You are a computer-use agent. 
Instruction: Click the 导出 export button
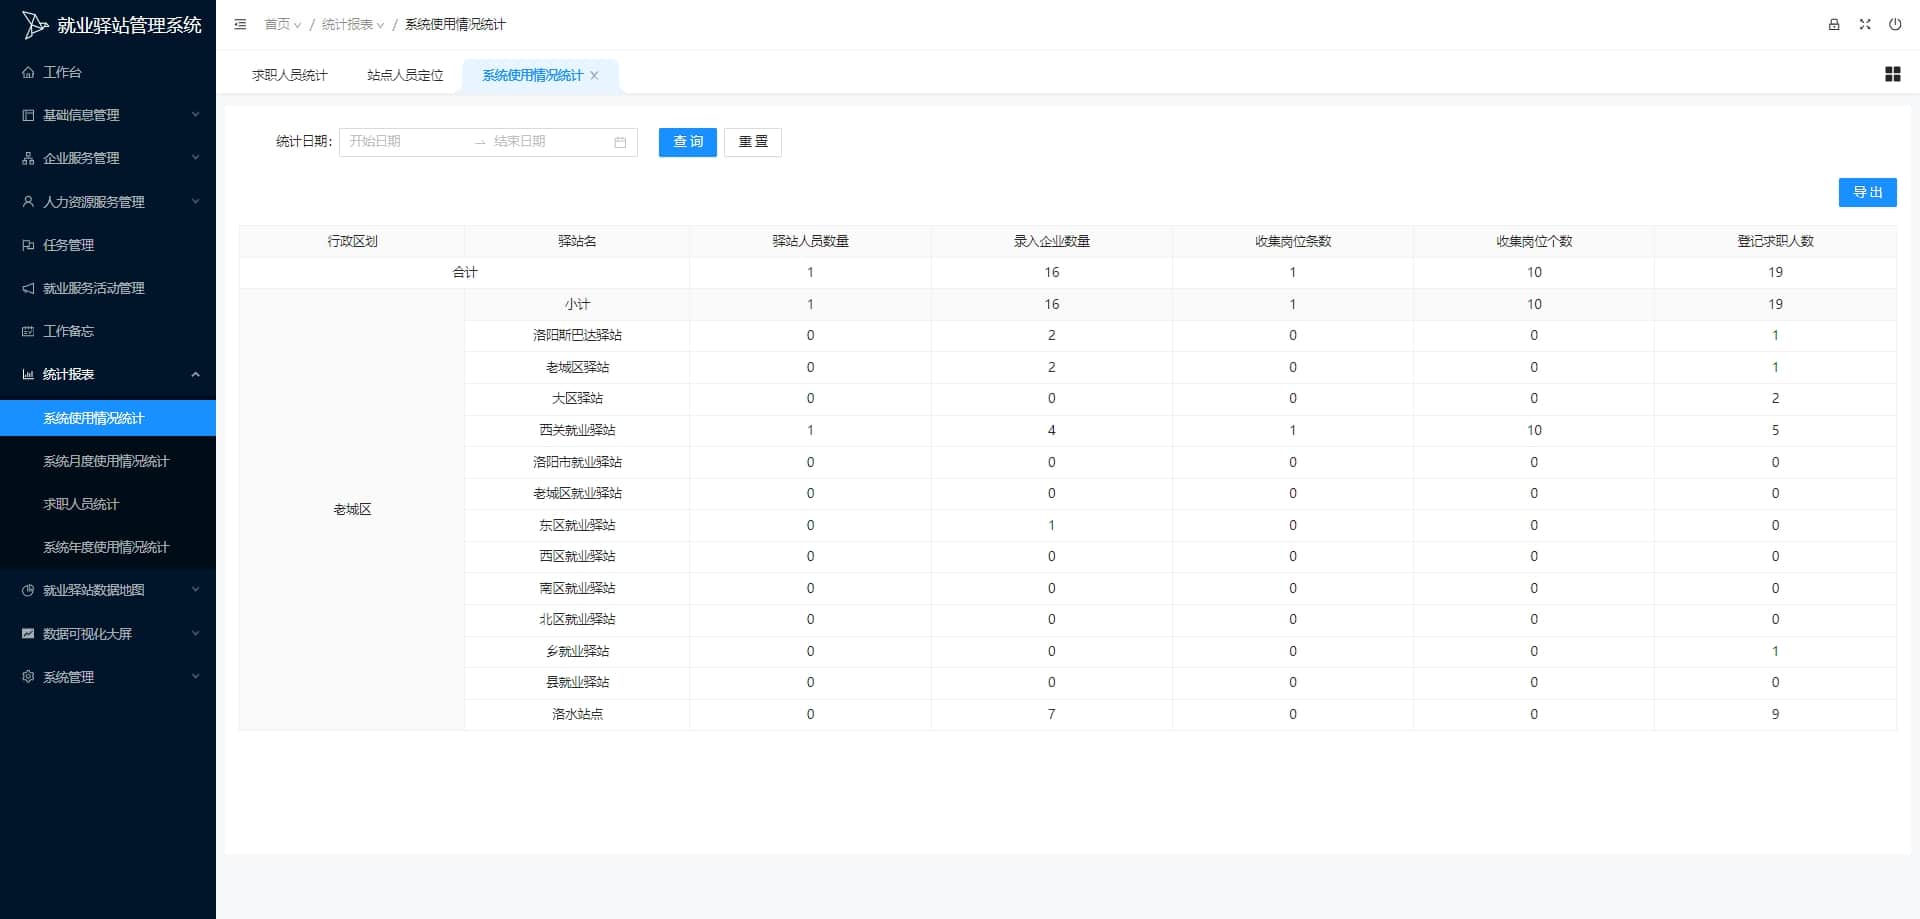point(1867,192)
